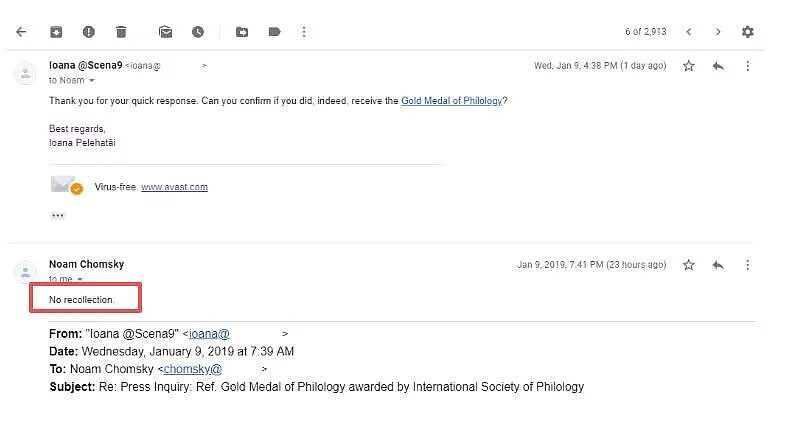Screen dimensions: 788x433
Task: Archive this conversation
Action: pos(56,32)
